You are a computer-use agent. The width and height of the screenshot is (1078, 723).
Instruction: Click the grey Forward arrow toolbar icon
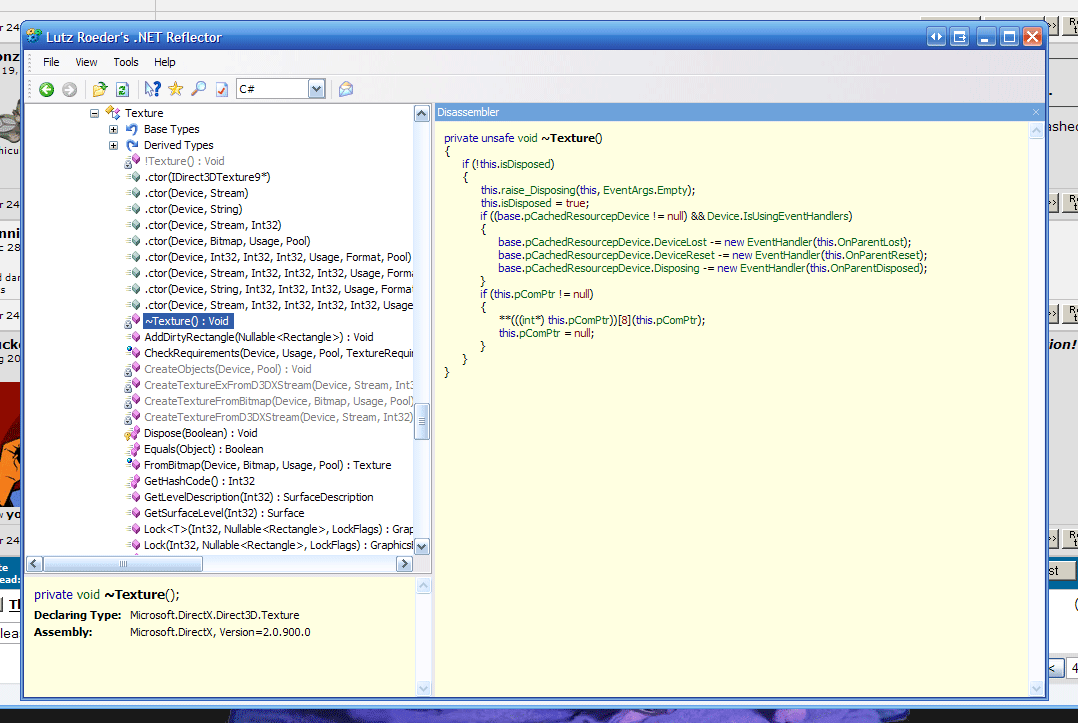click(69, 89)
